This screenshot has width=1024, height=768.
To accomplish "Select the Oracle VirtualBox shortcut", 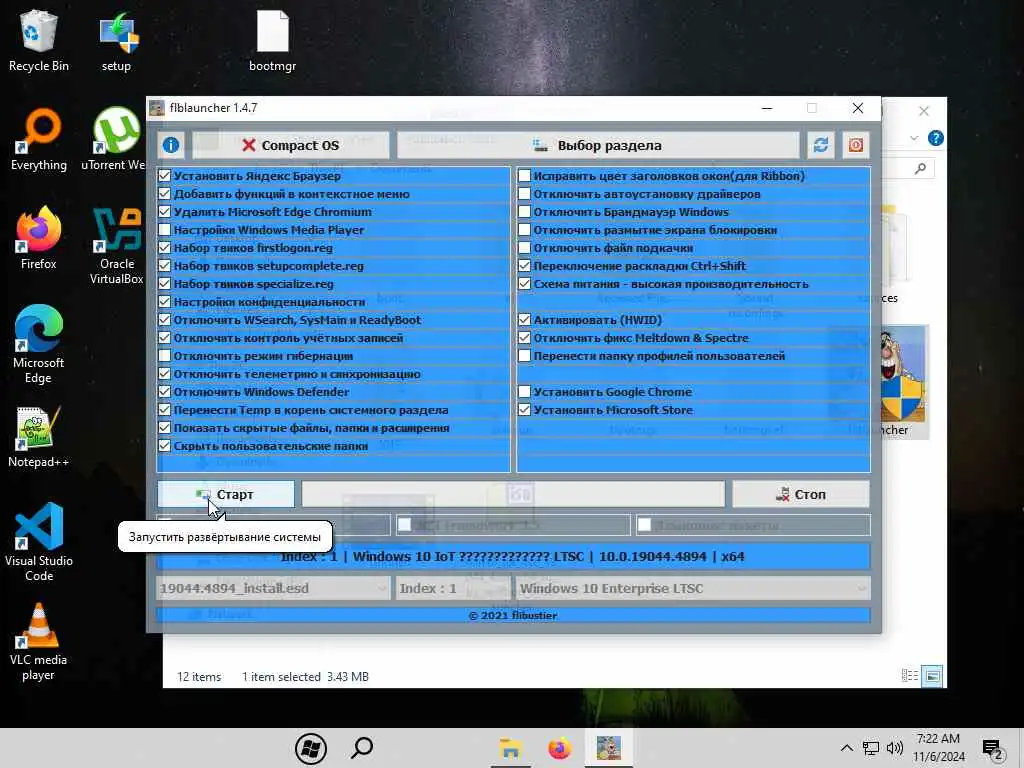I will (116, 246).
